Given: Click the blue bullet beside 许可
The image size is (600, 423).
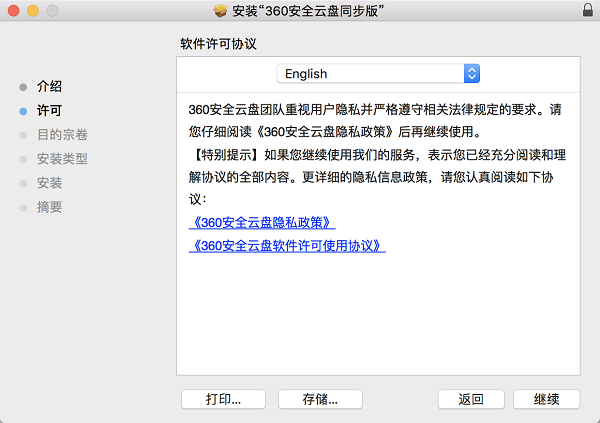Looking at the screenshot, I should pos(23,111).
